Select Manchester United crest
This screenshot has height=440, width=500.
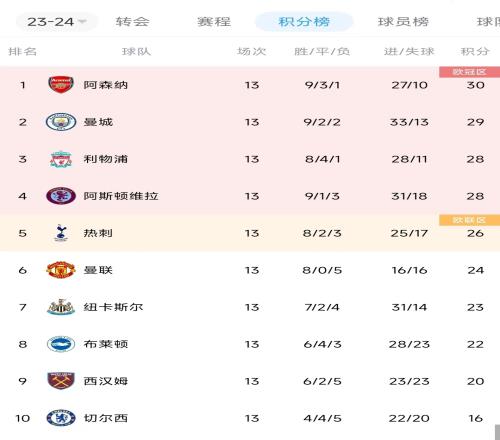click(x=61, y=270)
